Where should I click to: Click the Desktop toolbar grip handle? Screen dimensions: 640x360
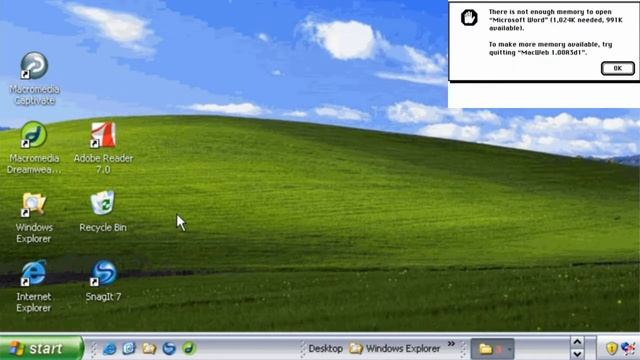point(302,349)
